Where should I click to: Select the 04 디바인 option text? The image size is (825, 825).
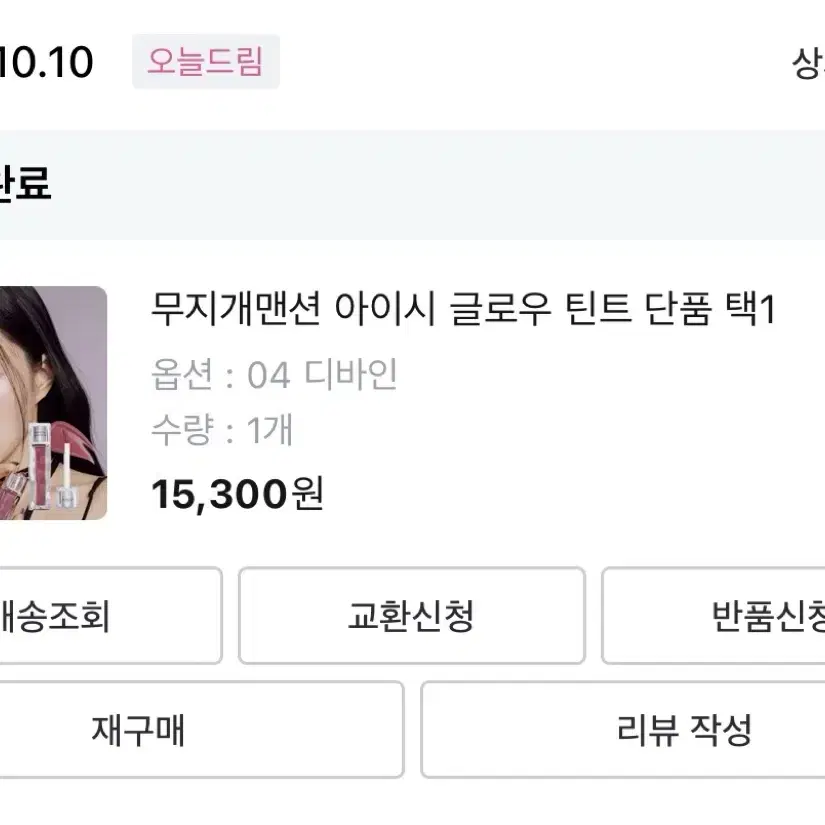322,376
